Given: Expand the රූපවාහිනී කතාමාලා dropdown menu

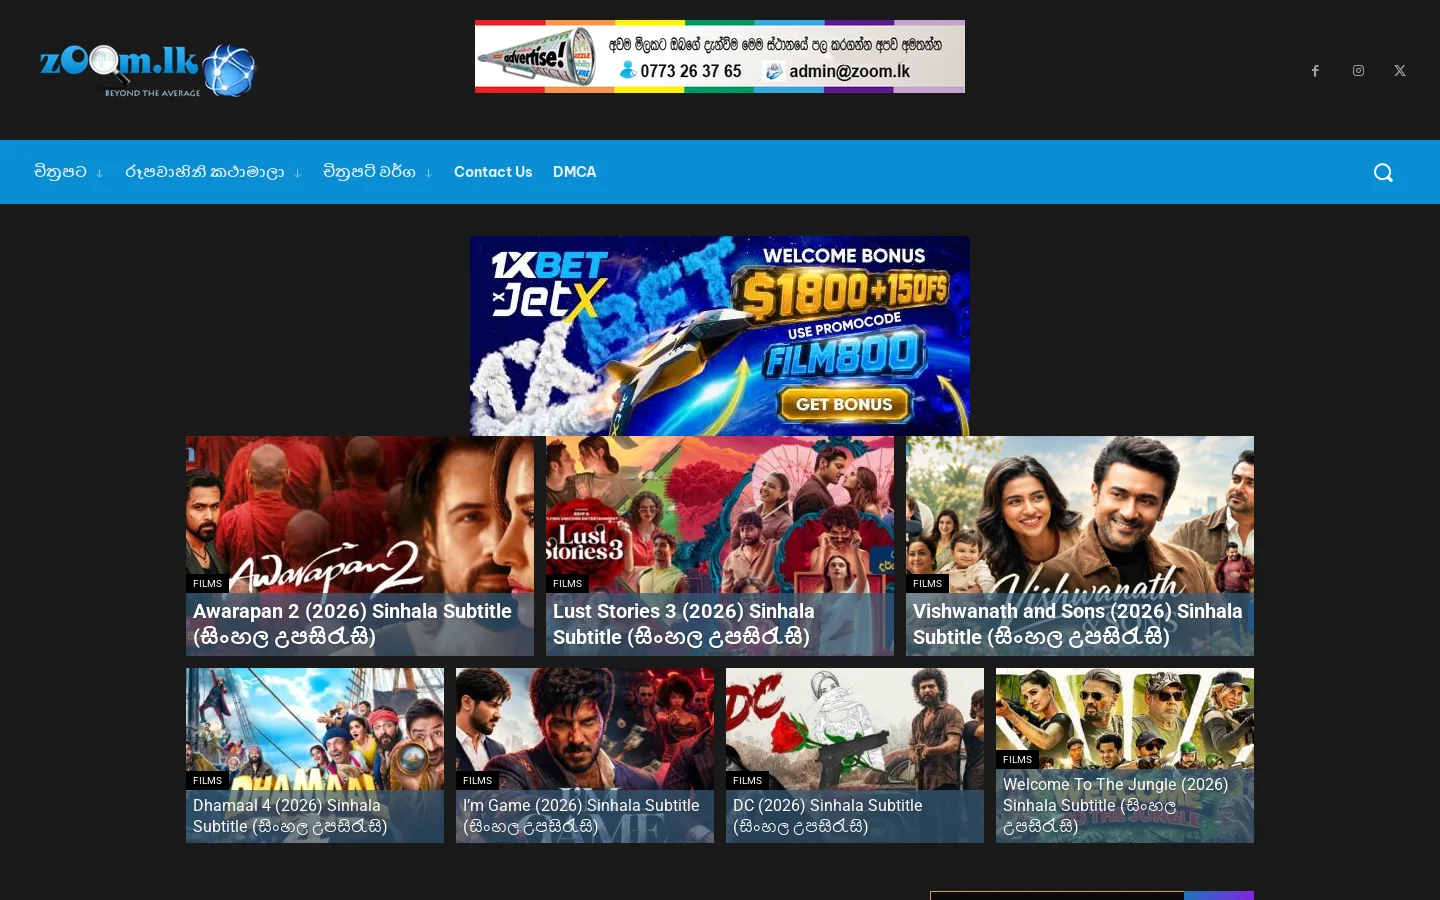Looking at the screenshot, I should (x=213, y=172).
